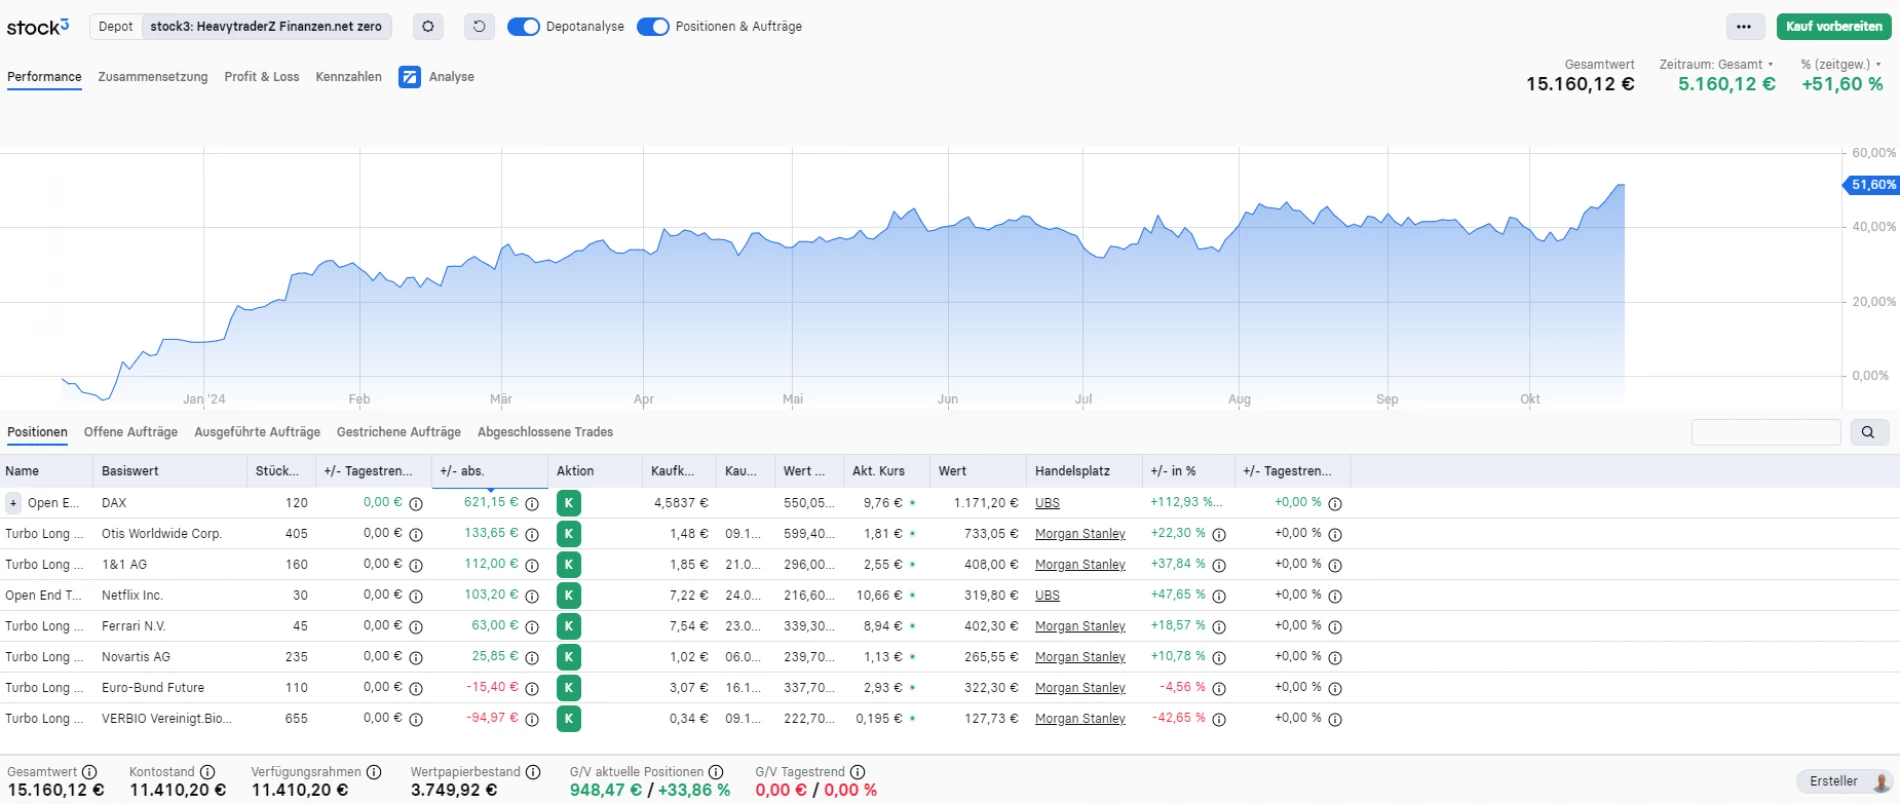Open the Abgeschlossene Trades tab
1900x804 pixels.
pos(545,432)
